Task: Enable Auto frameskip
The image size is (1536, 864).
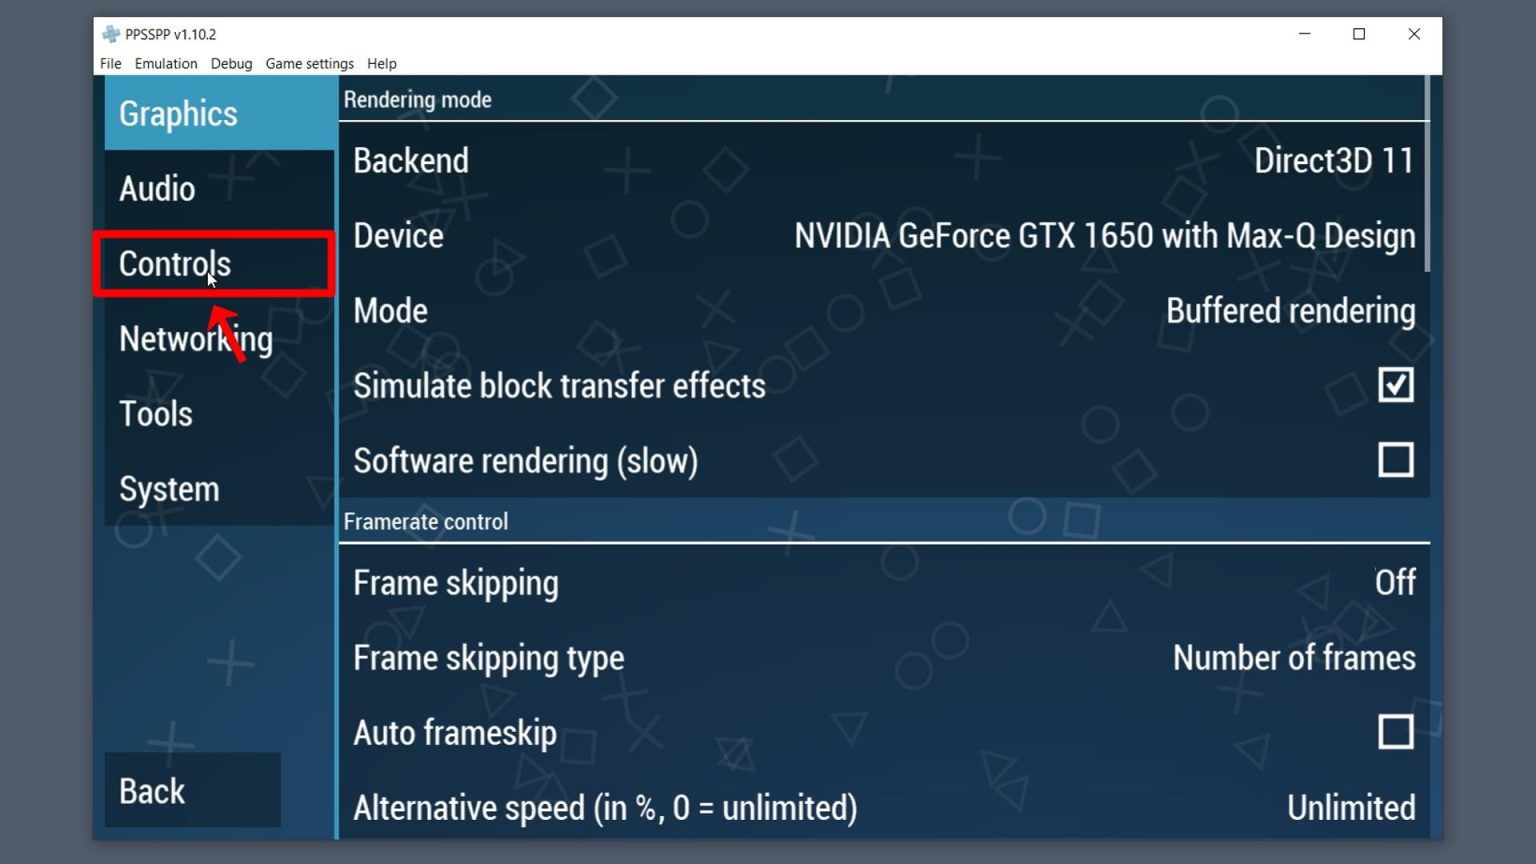Action: click(x=1392, y=732)
